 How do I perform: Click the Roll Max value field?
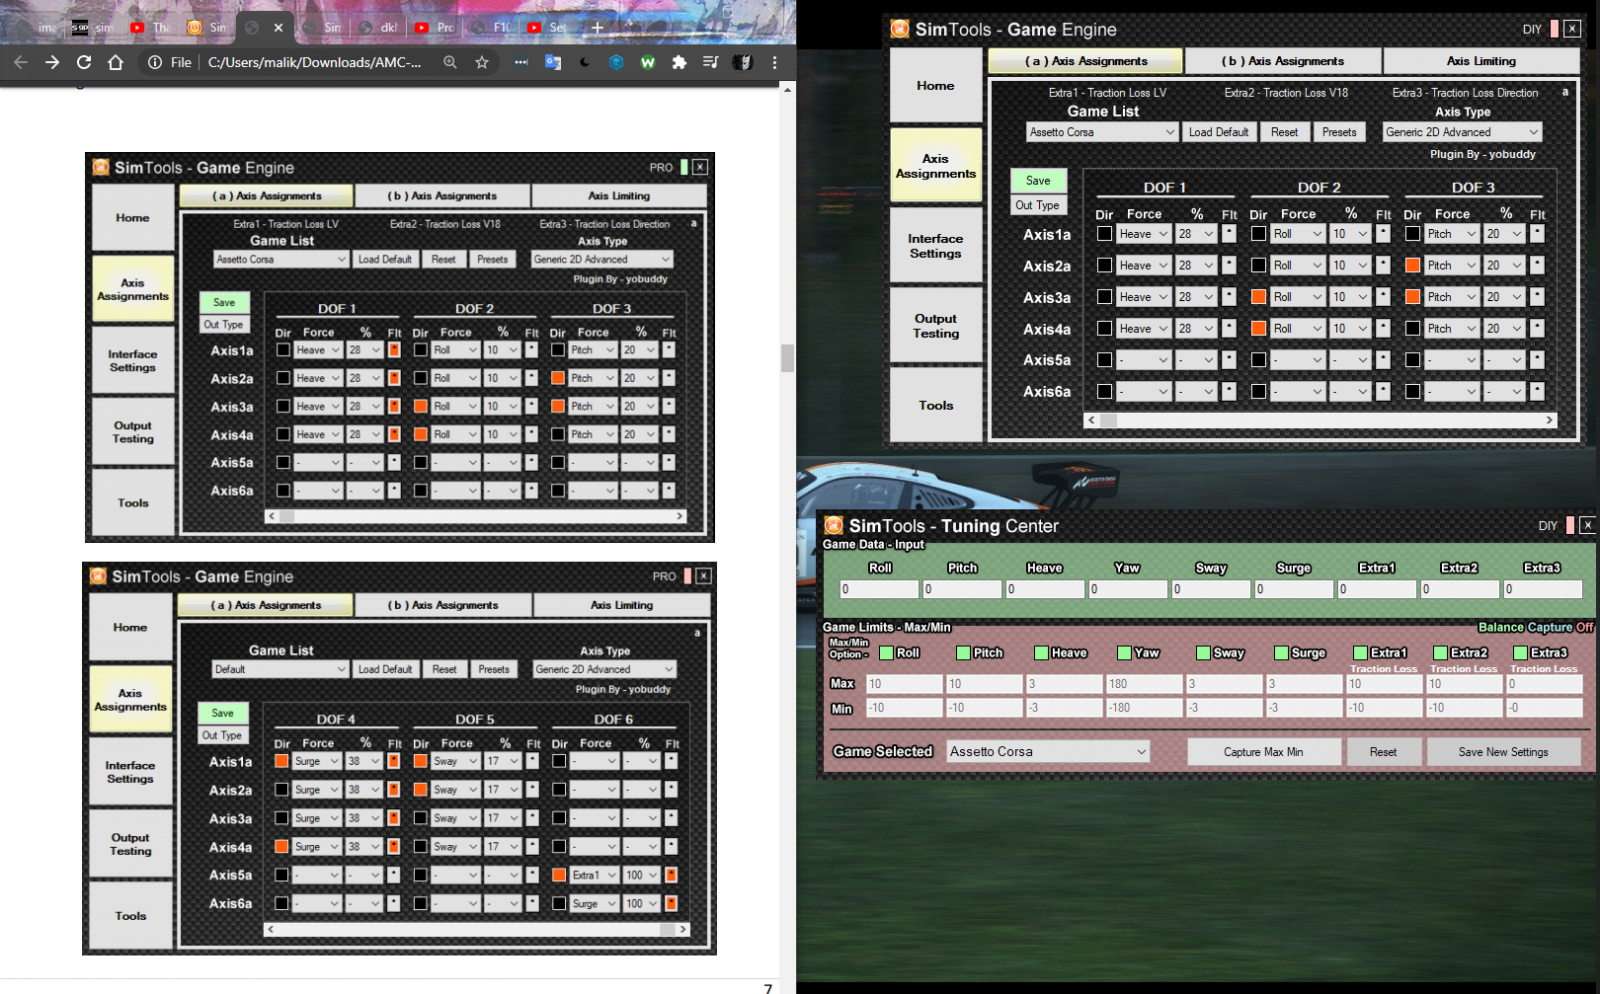click(904, 684)
